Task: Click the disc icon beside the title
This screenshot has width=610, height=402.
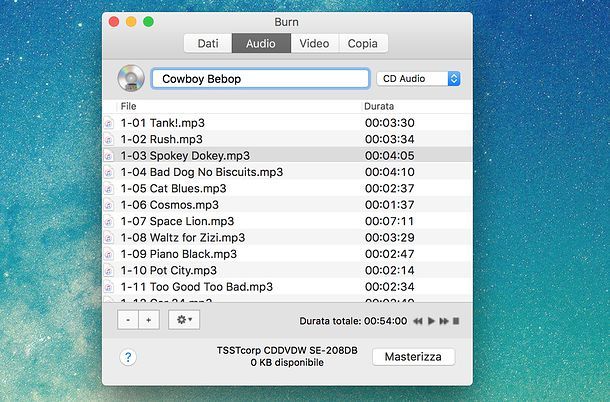Action: point(131,78)
